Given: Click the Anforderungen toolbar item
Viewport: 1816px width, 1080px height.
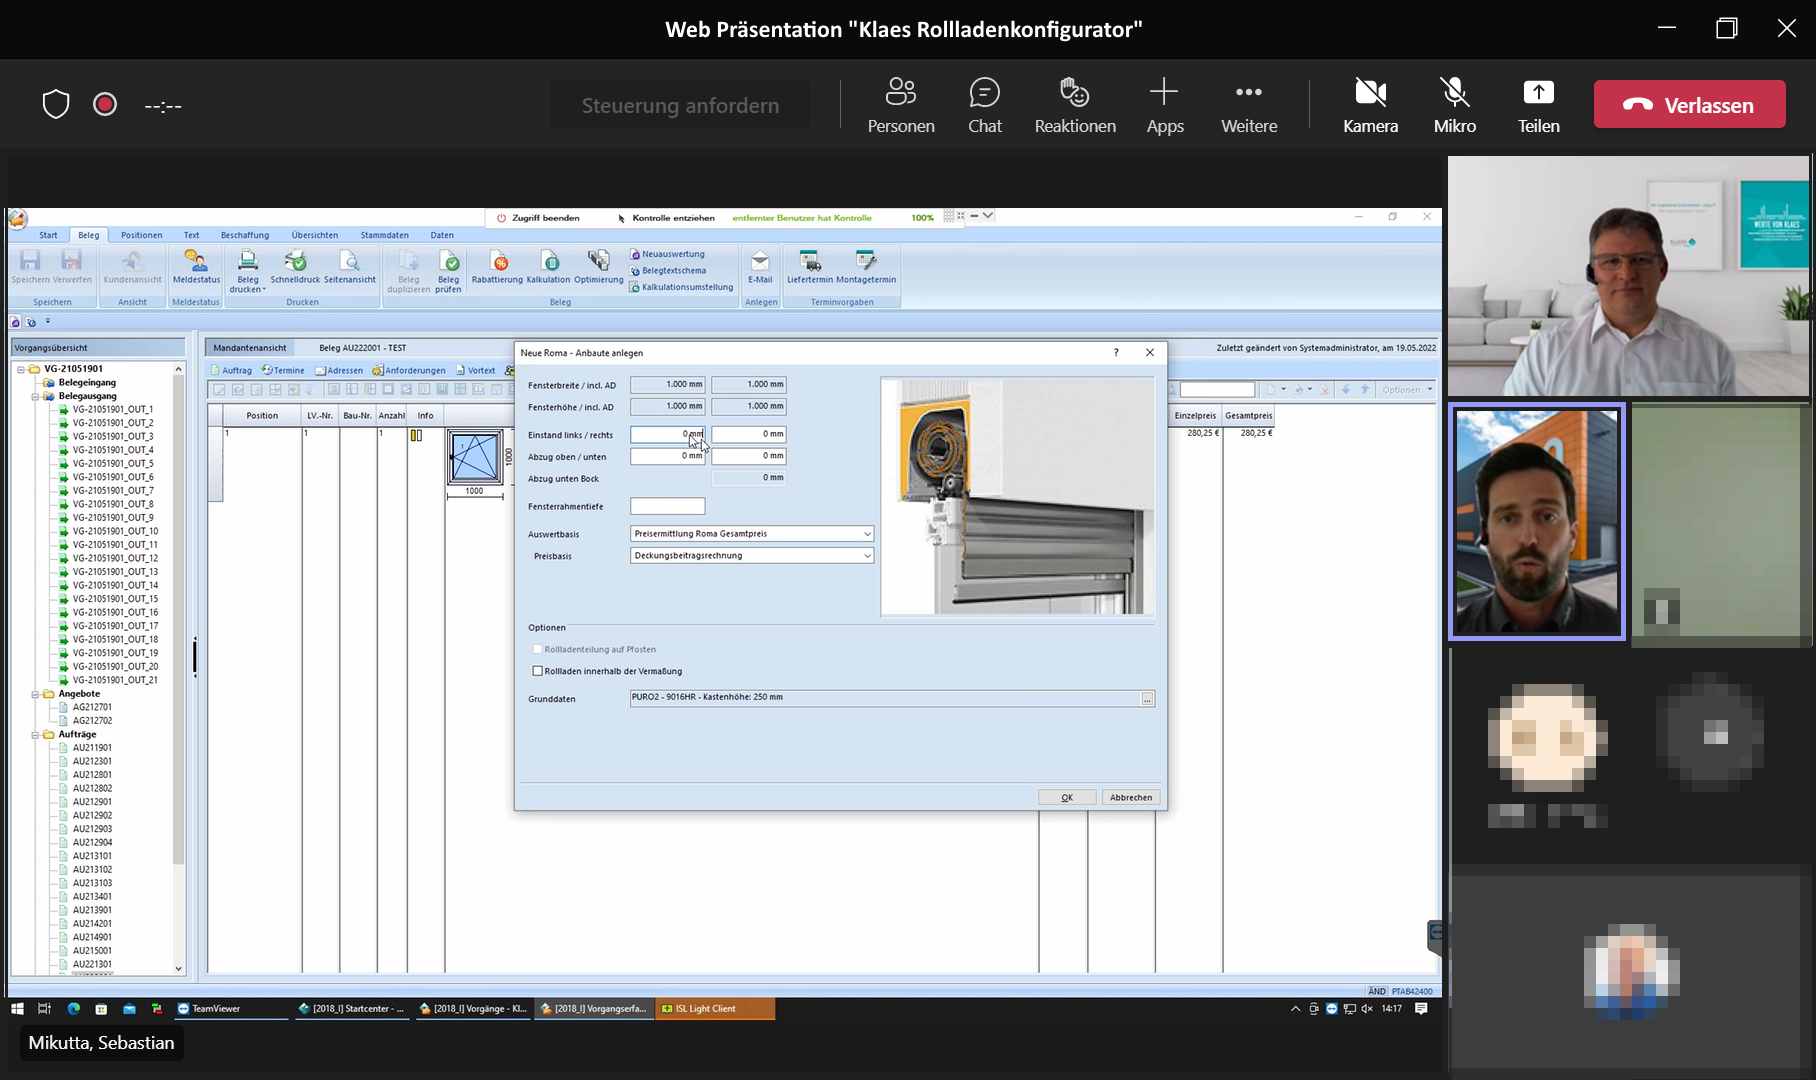Looking at the screenshot, I should click(409, 370).
